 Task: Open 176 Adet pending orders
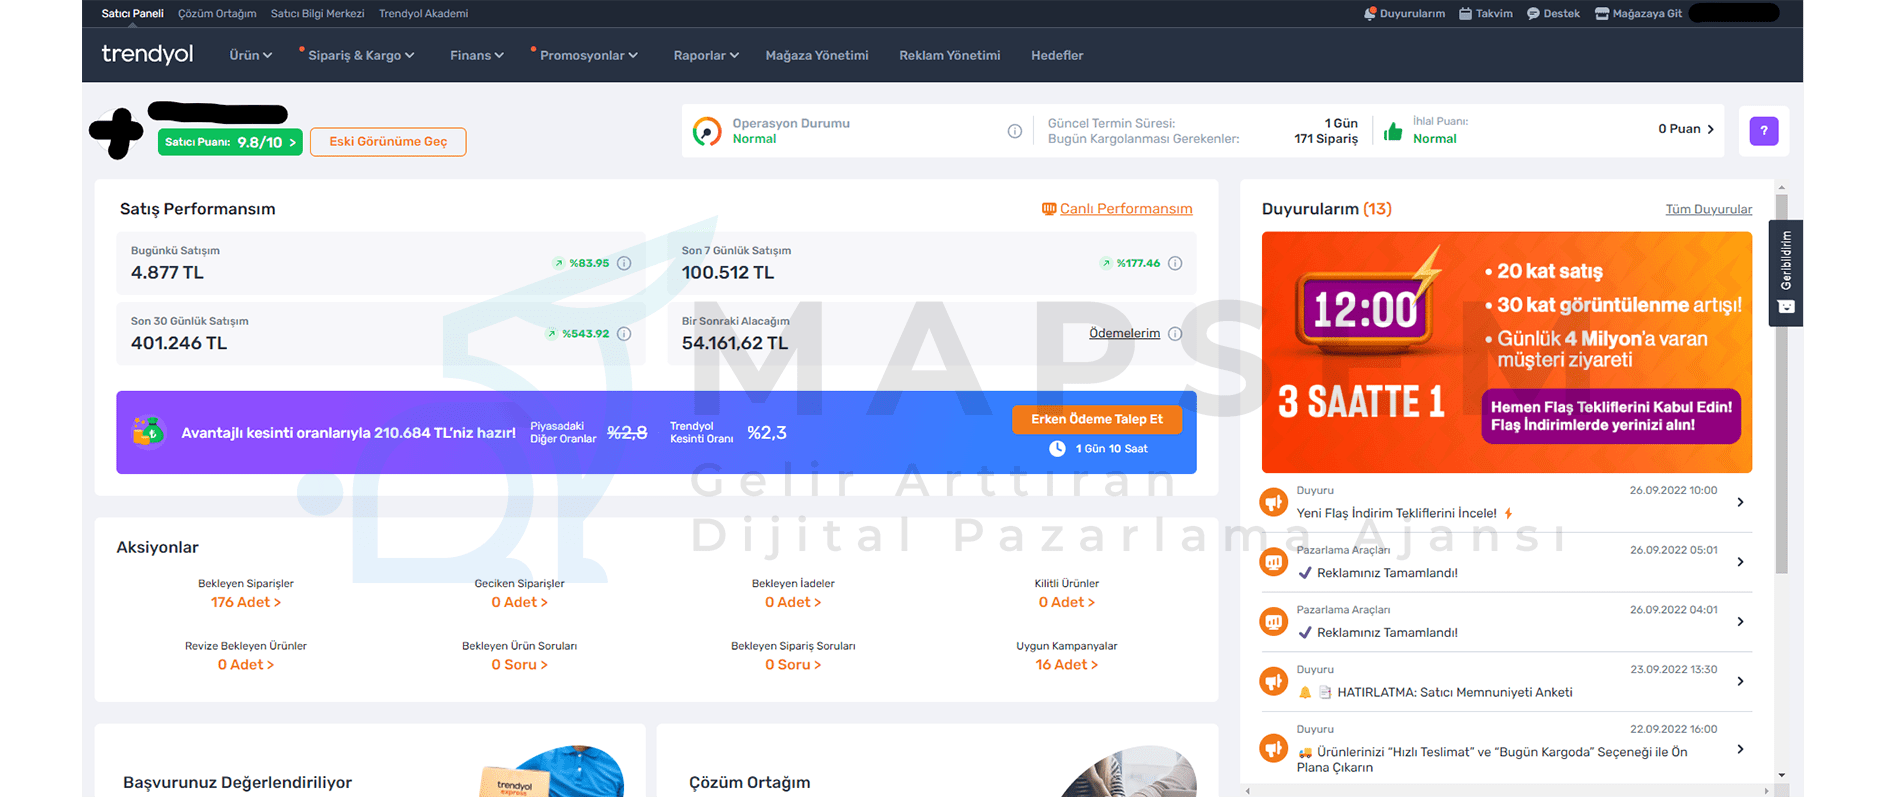[x=246, y=602]
